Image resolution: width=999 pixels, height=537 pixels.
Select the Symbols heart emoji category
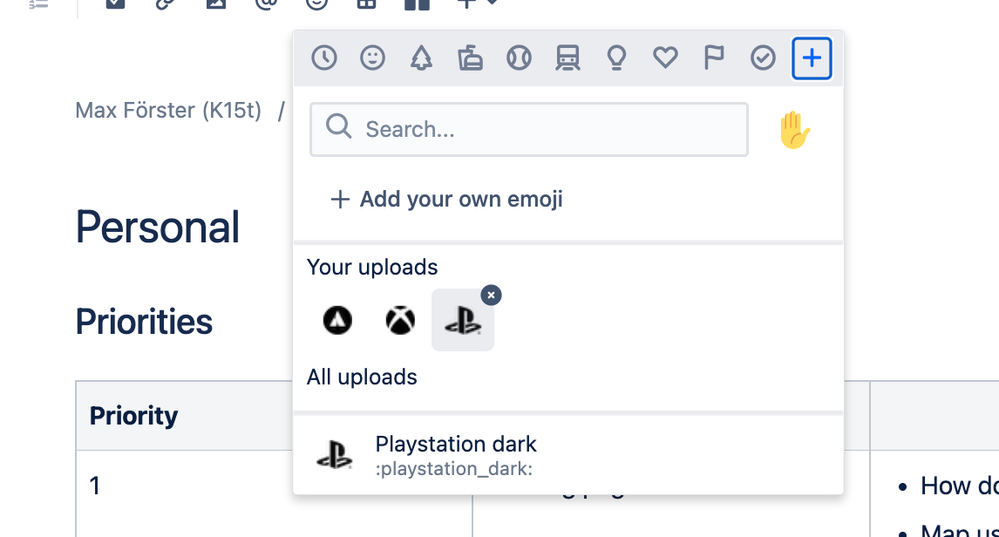[x=665, y=58]
